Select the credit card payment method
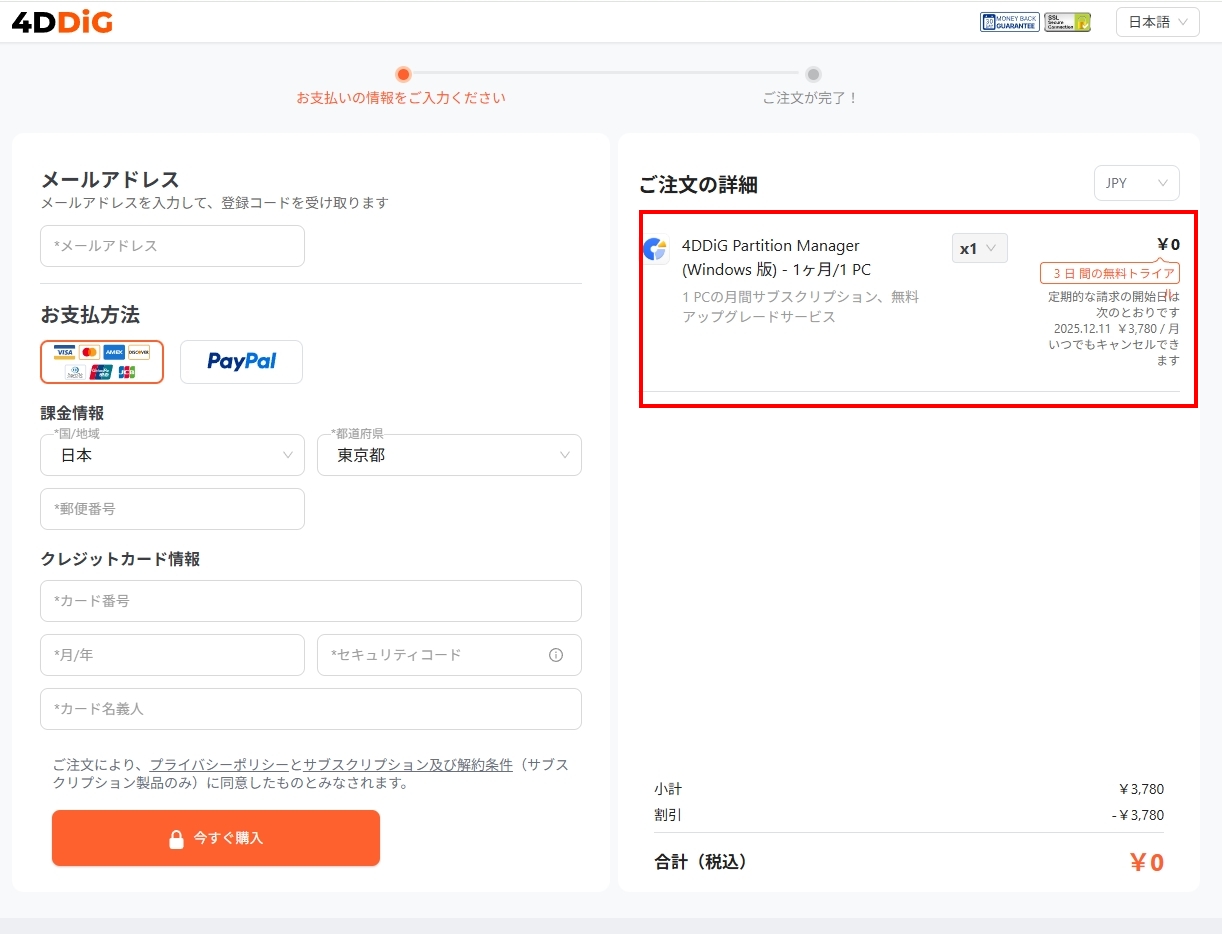1222x934 pixels. (x=102, y=362)
